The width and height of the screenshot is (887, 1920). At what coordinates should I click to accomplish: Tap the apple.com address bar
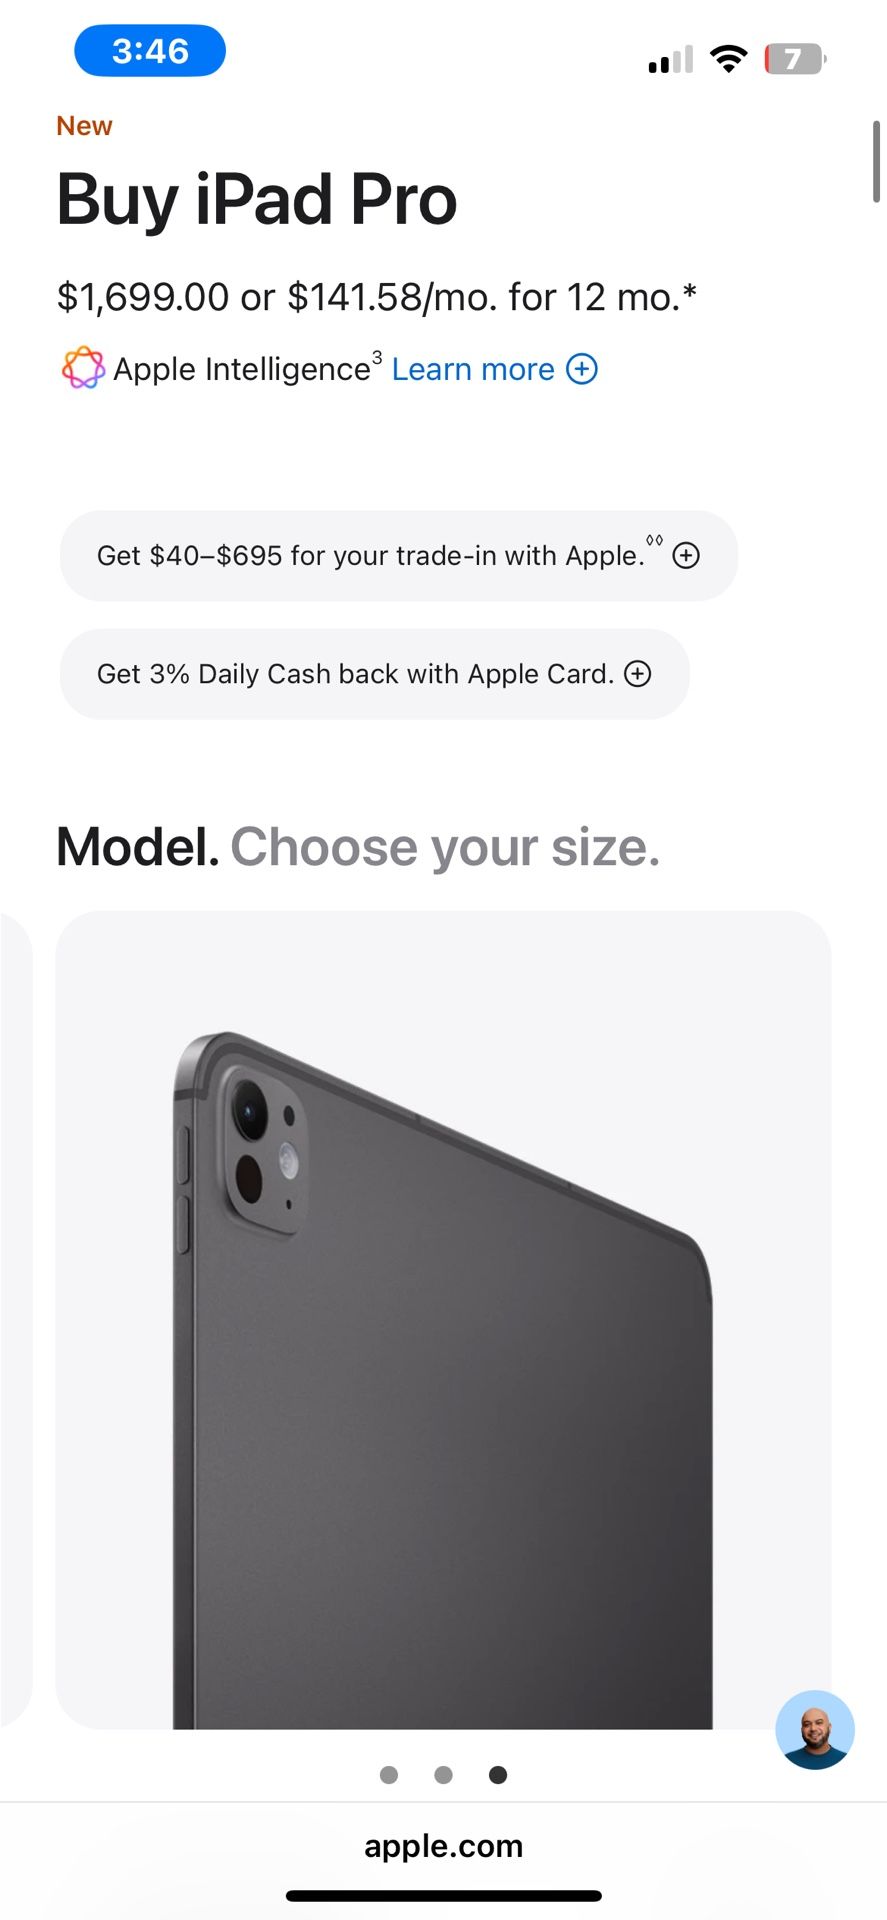[x=443, y=1846]
